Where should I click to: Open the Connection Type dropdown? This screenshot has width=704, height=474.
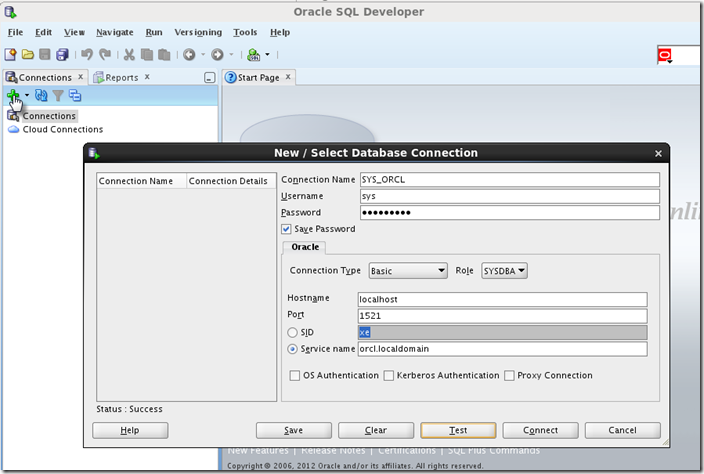tap(407, 271)
